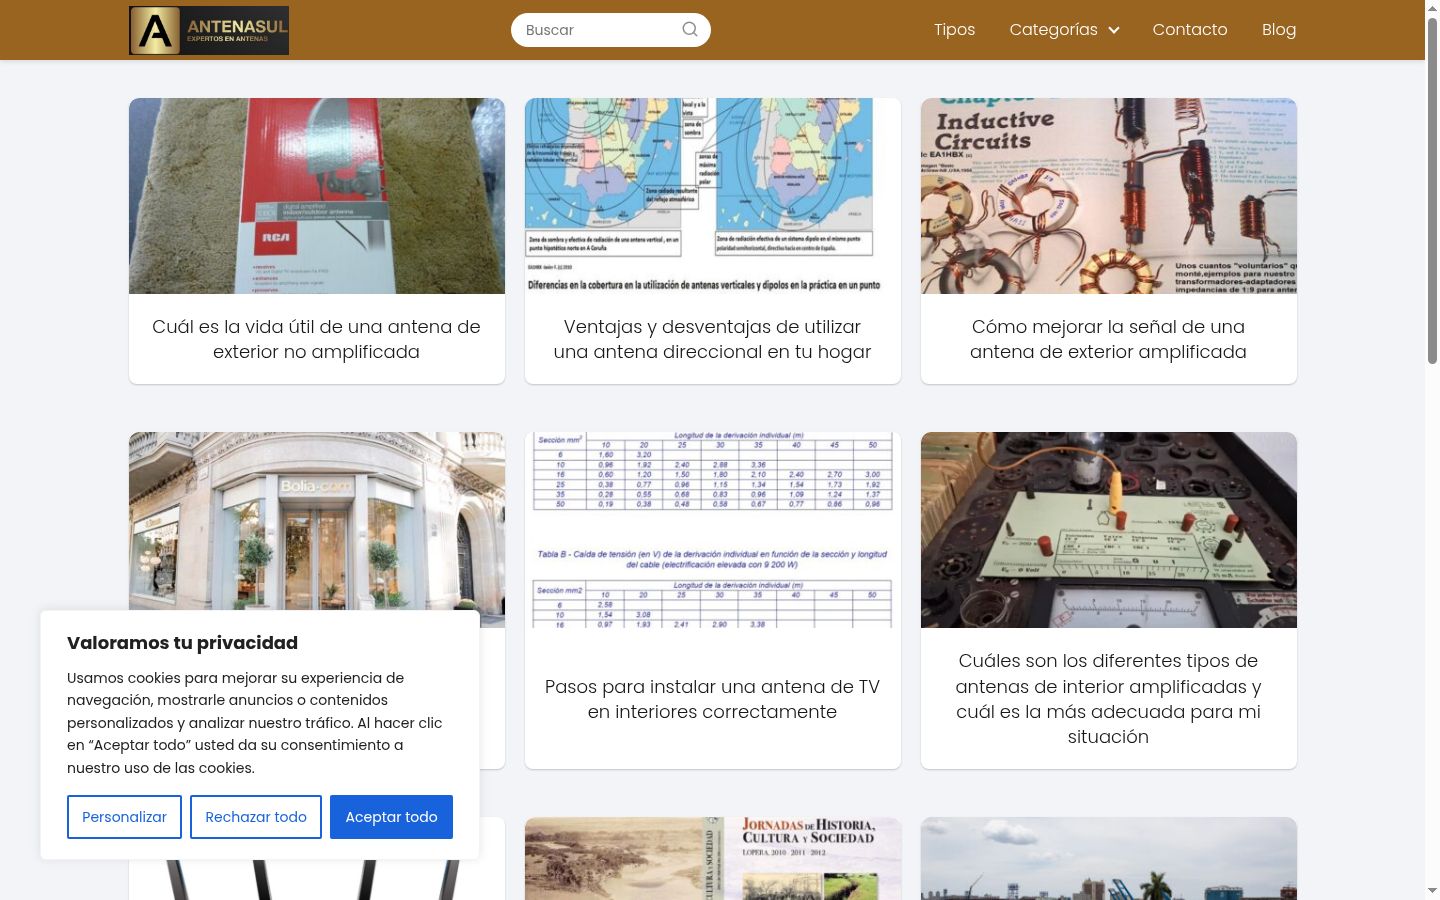Open the Jornadas de Historia thumbnail
Screen dimensions: 1440x900
[x=713, y=858]
